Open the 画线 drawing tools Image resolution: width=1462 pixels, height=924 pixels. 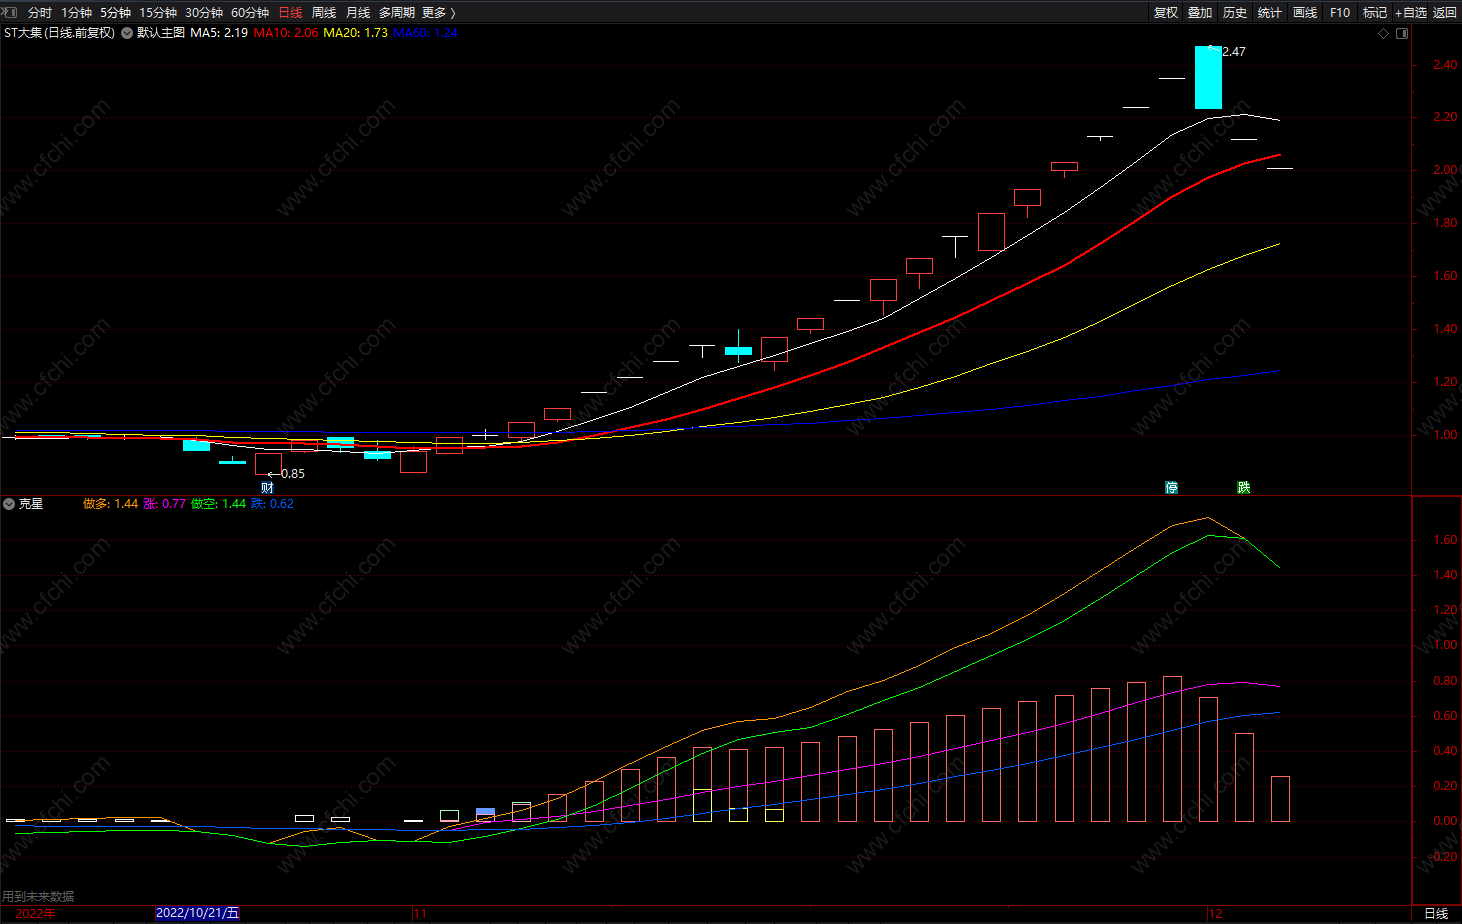pos(1305,13)
